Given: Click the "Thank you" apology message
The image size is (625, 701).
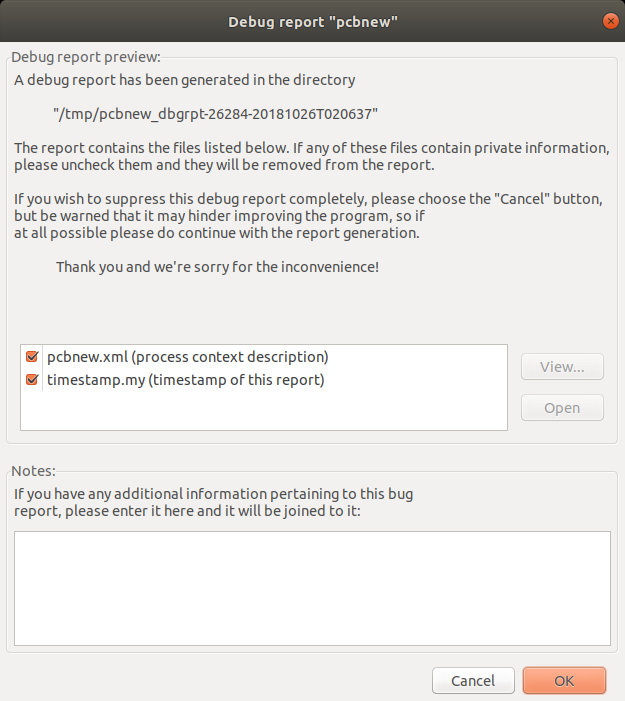Looking at the screenshot, I should coord(217,267).
